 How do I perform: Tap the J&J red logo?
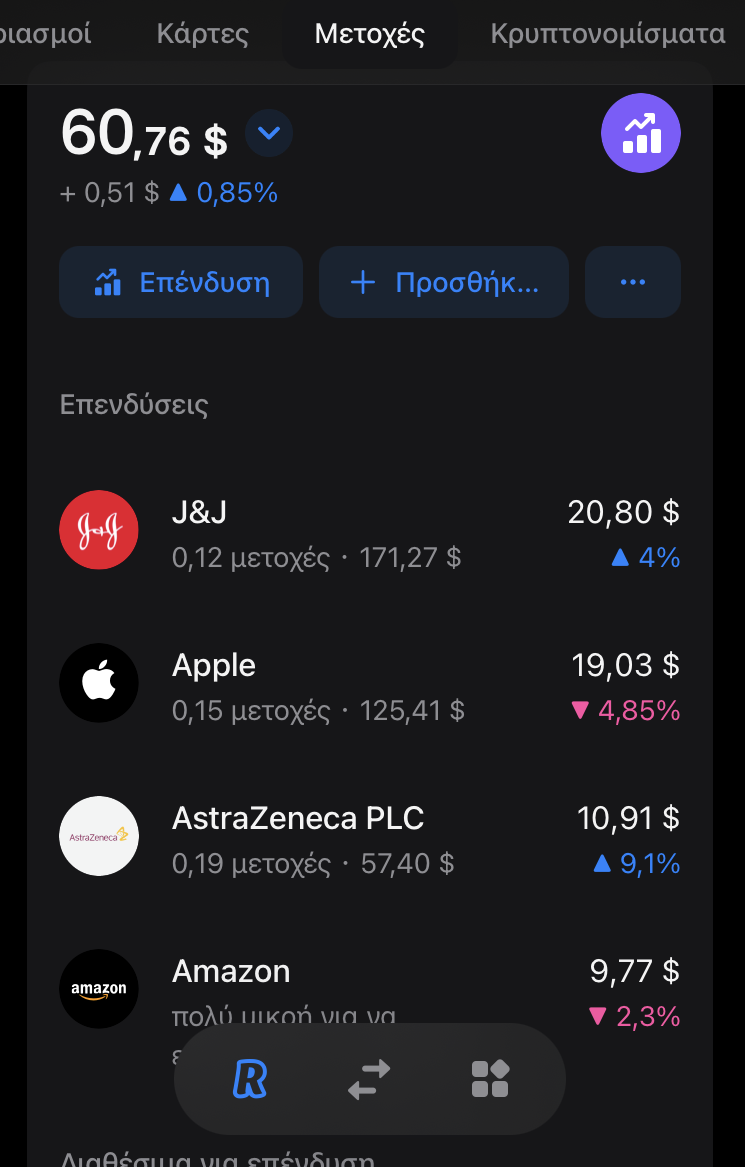point(99,530)
